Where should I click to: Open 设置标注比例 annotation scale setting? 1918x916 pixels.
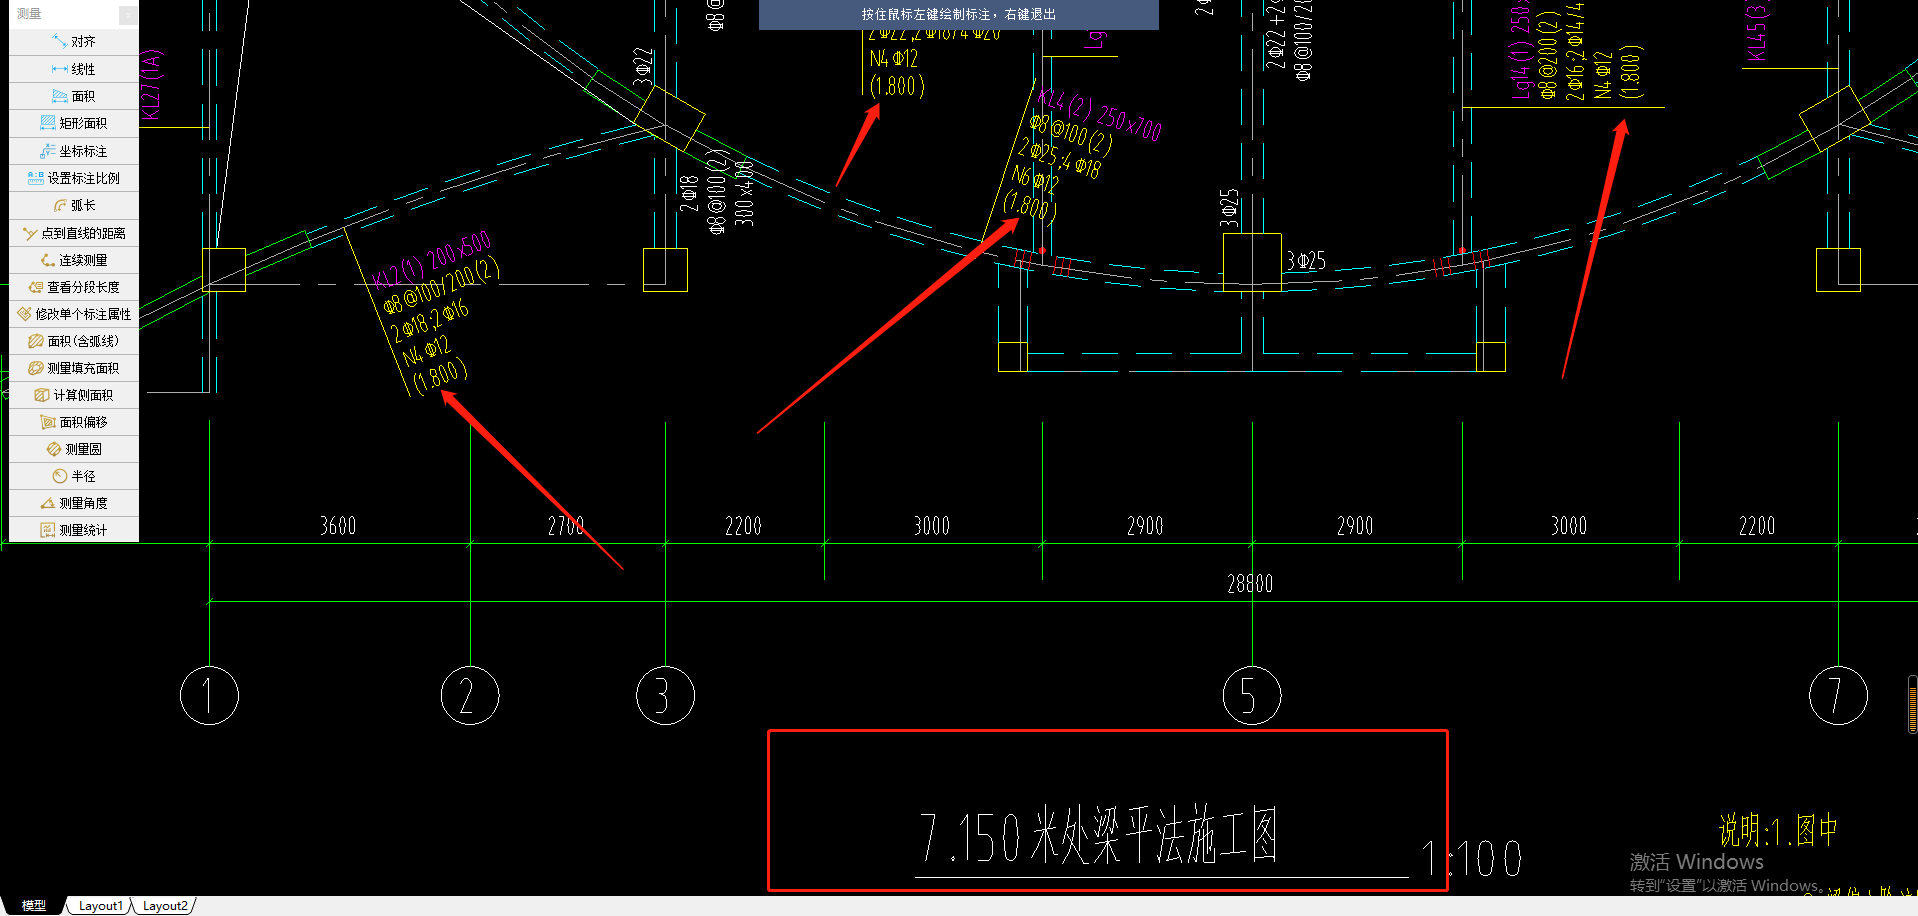click(x=74, y=178)
